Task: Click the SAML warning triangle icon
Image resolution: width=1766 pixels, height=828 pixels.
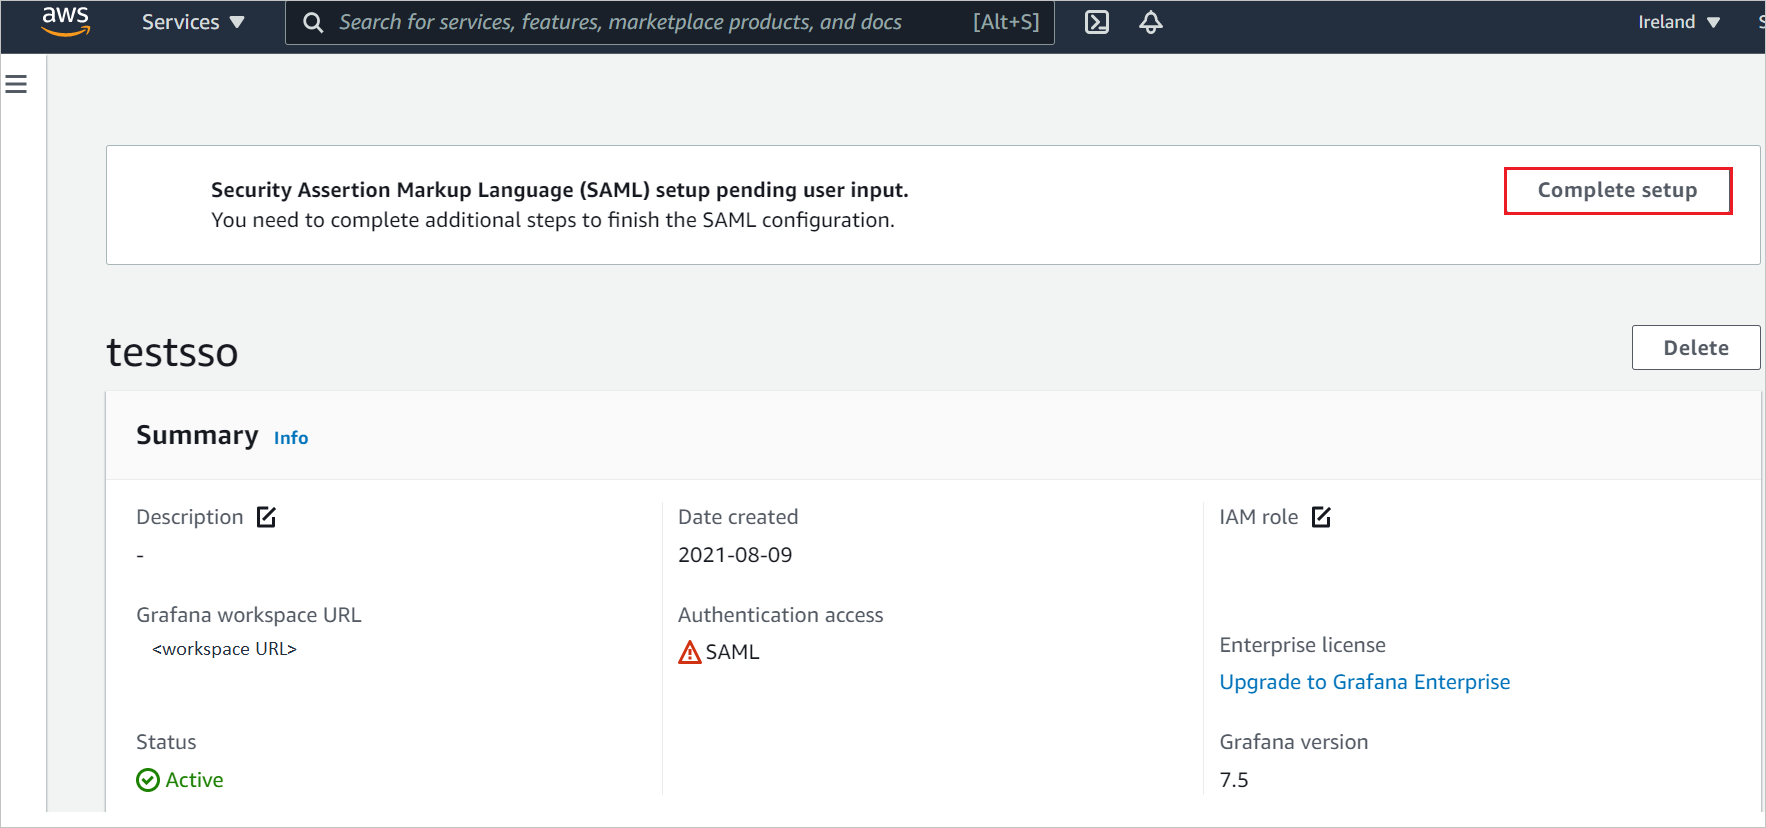Action: click(690, 652)
